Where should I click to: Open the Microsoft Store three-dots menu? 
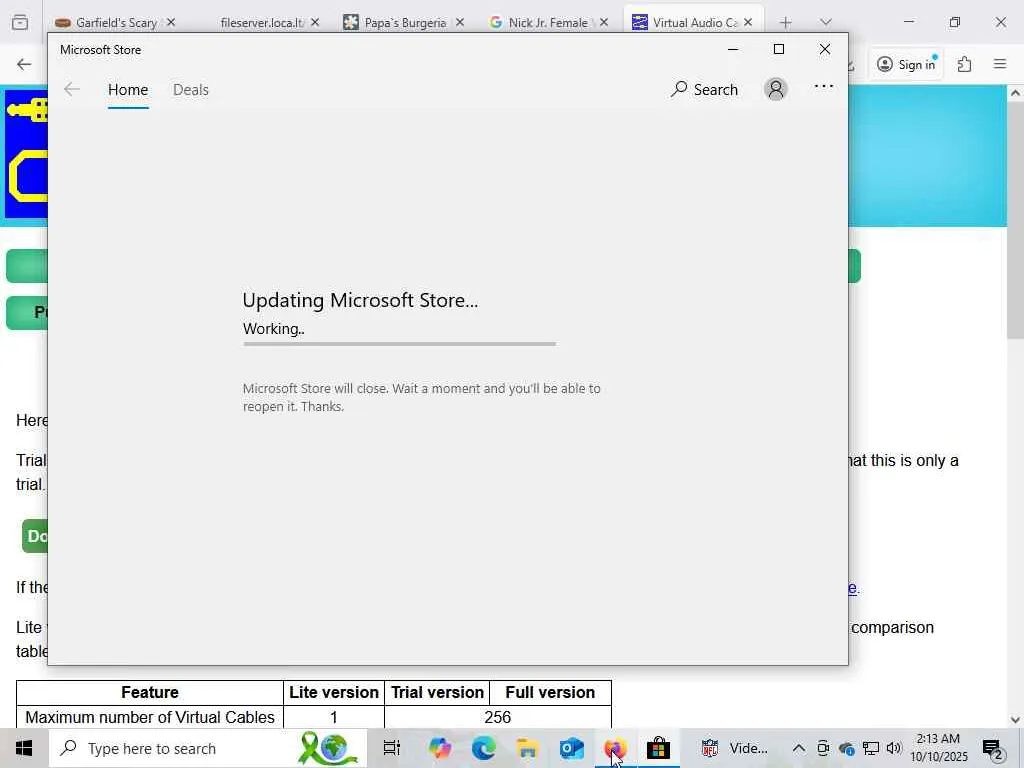(824, 86)
